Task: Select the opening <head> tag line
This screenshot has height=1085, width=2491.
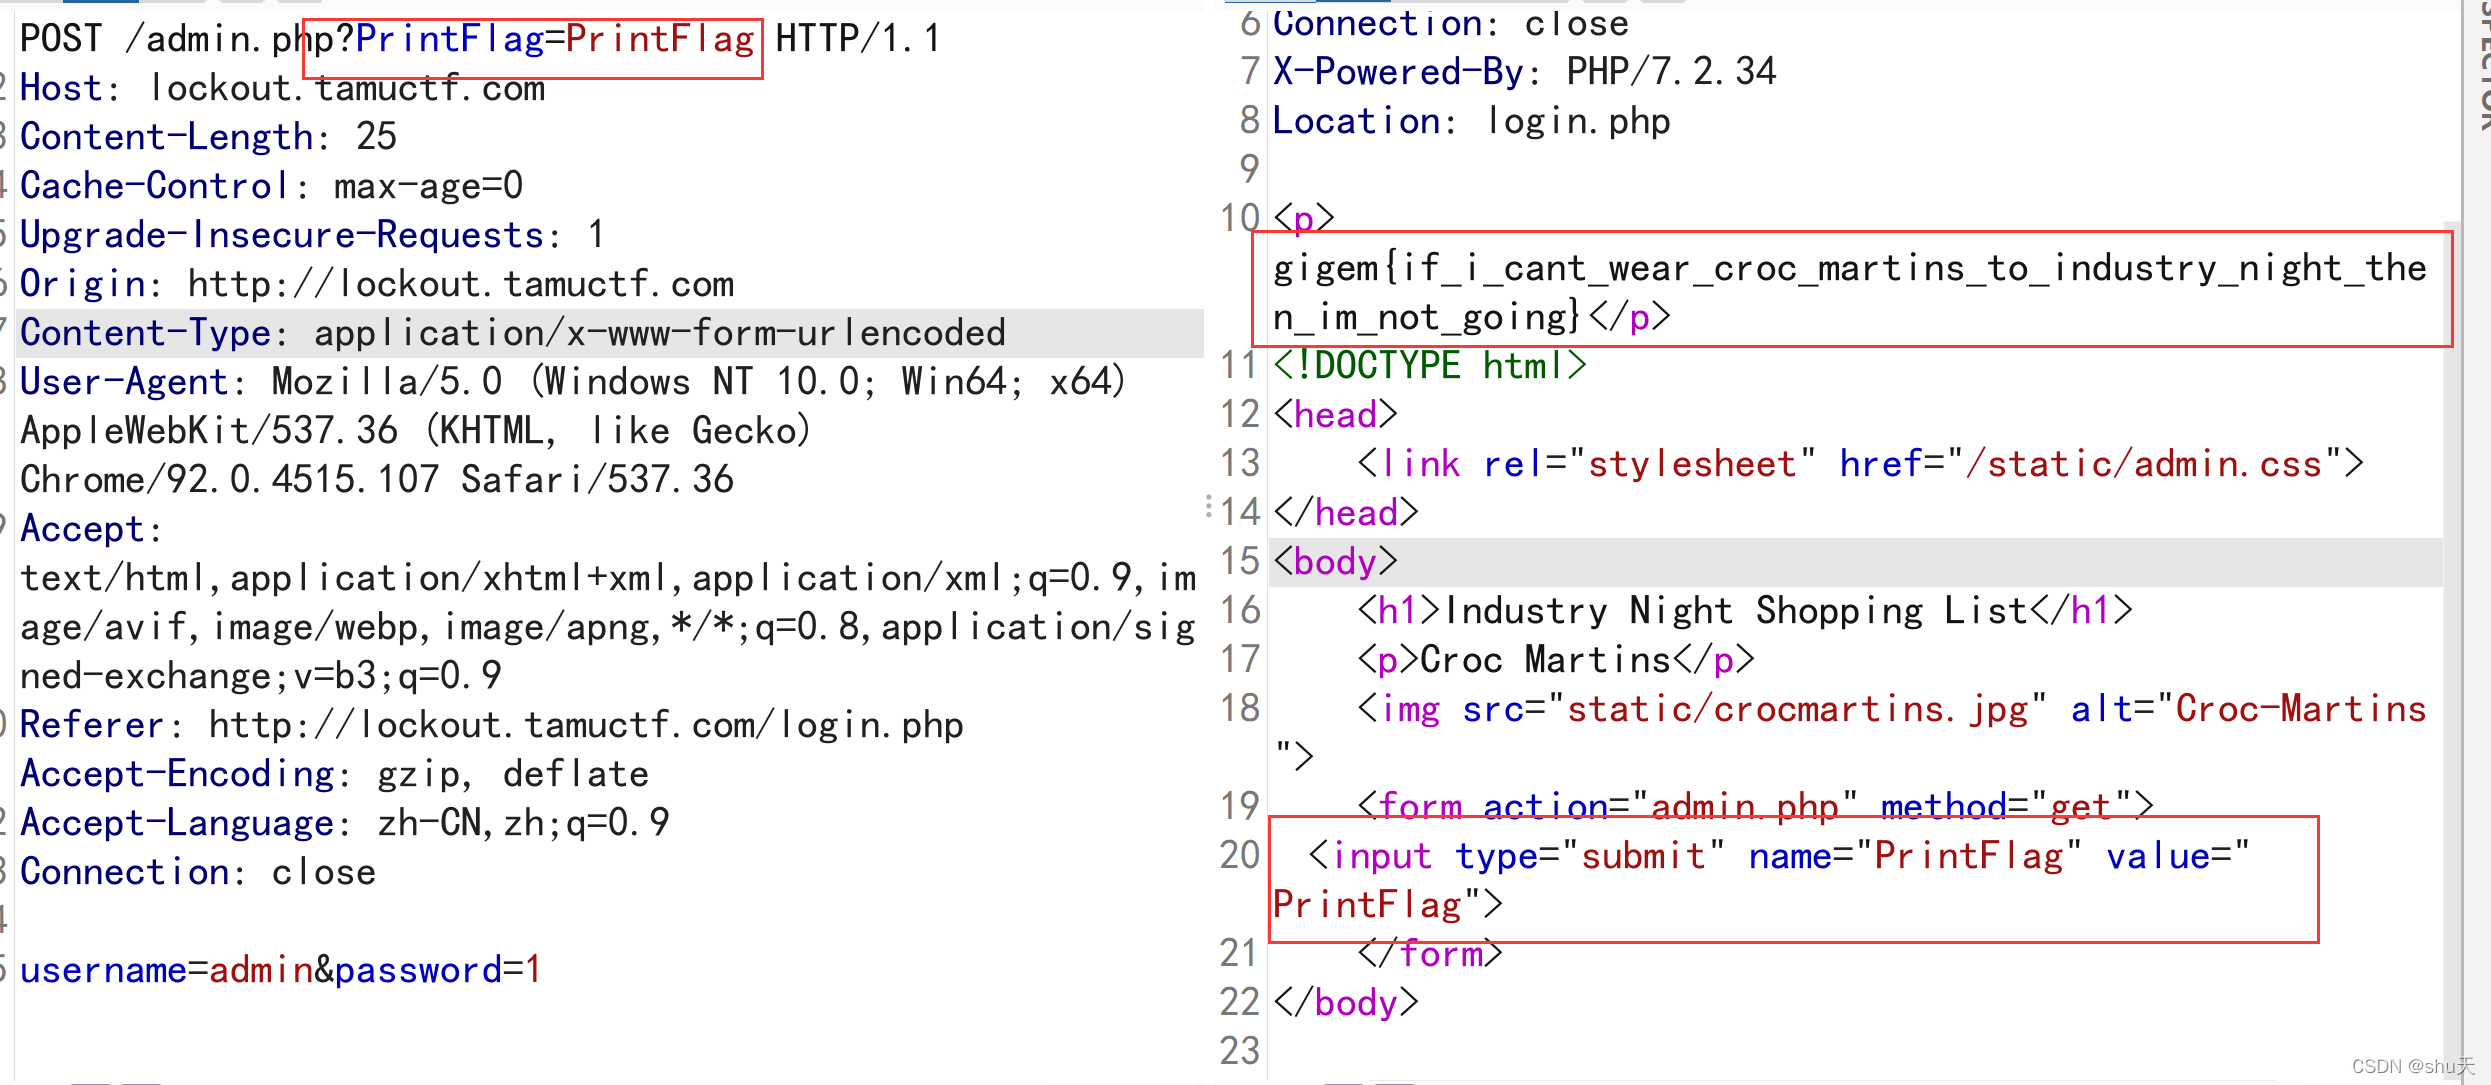Action: tap(1336, 415)
